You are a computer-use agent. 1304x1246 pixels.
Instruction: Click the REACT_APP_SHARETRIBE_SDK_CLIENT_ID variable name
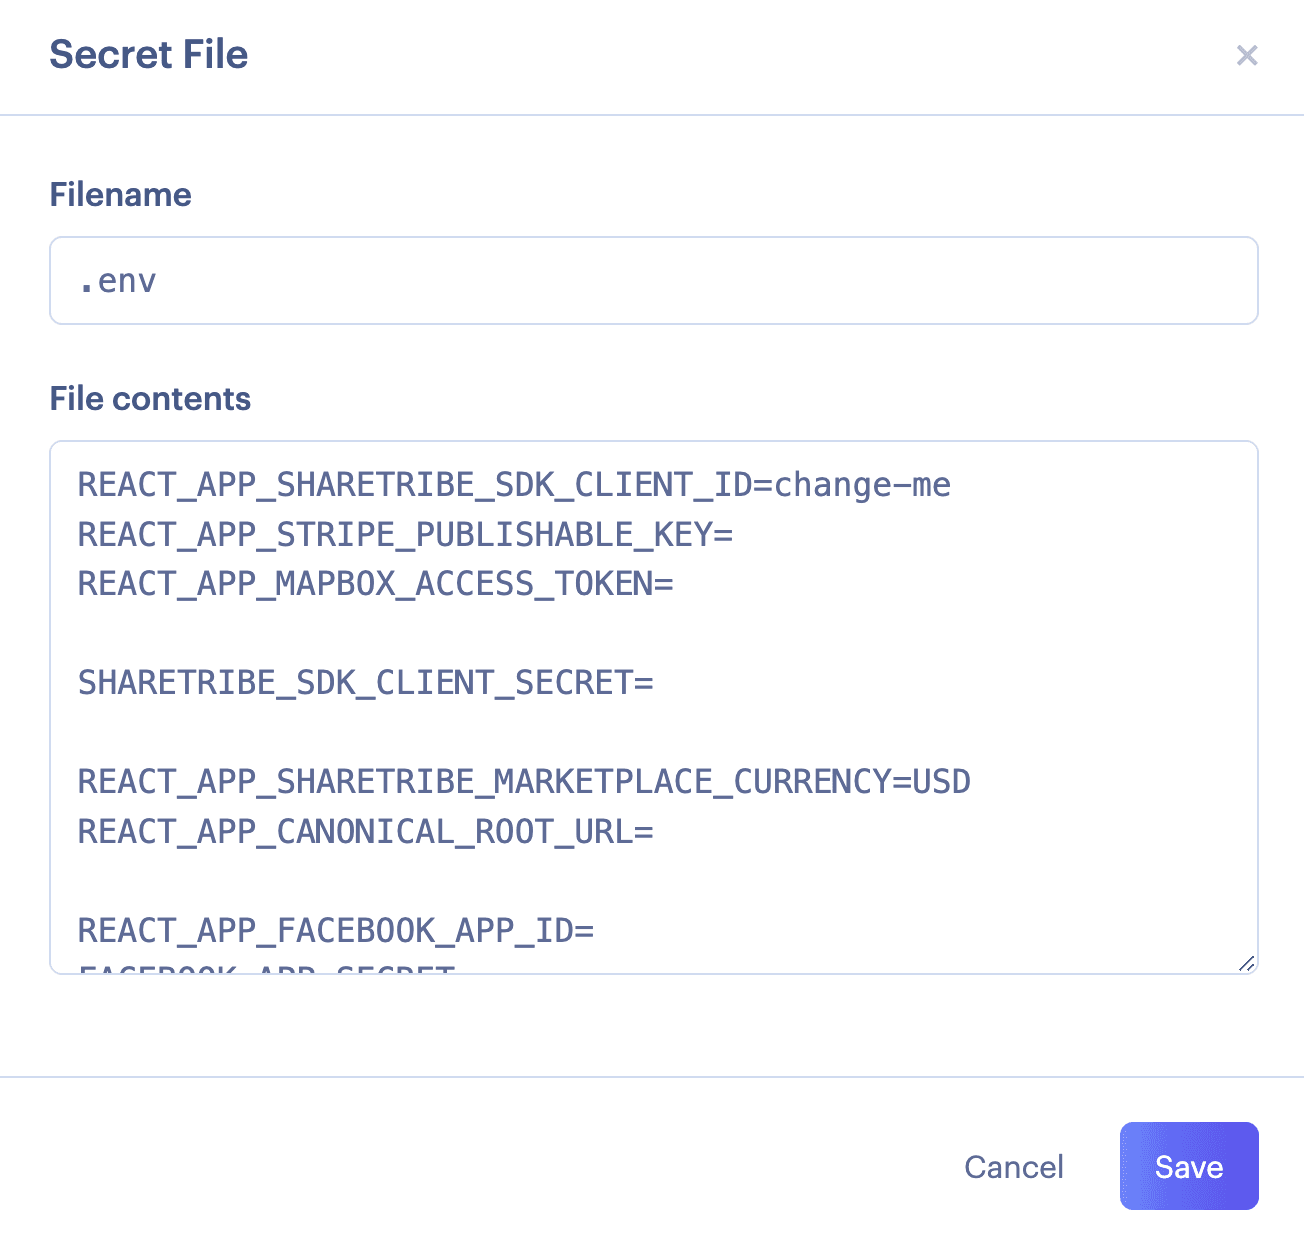[412, 485]
